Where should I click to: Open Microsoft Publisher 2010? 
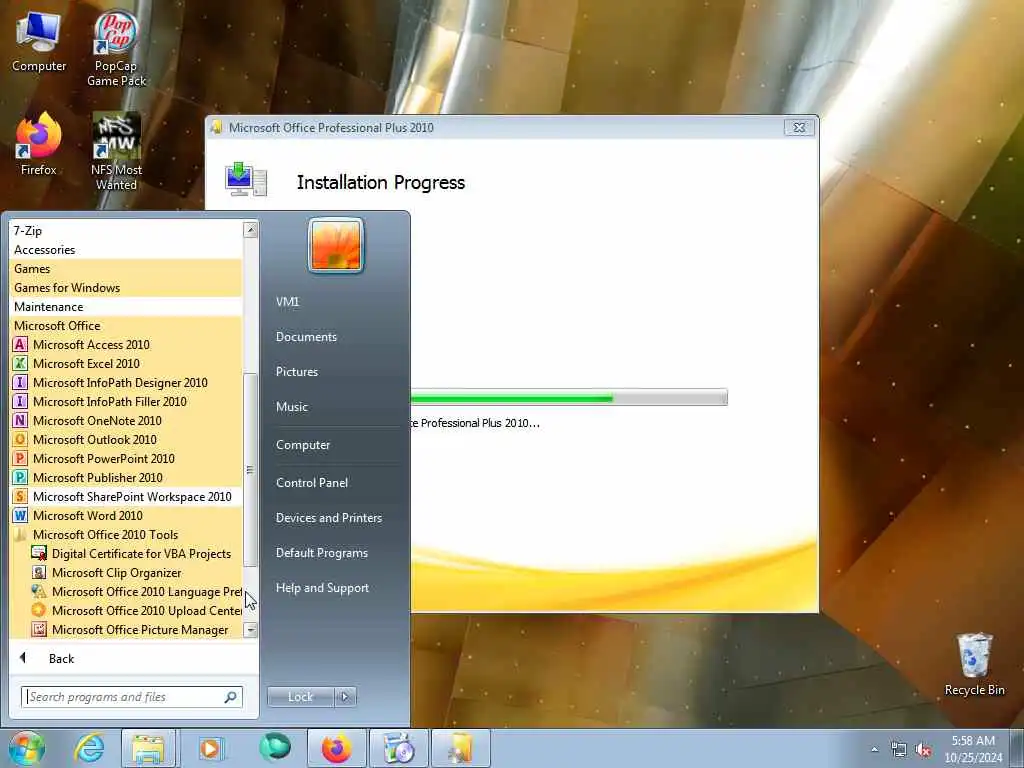pos(98,477)
